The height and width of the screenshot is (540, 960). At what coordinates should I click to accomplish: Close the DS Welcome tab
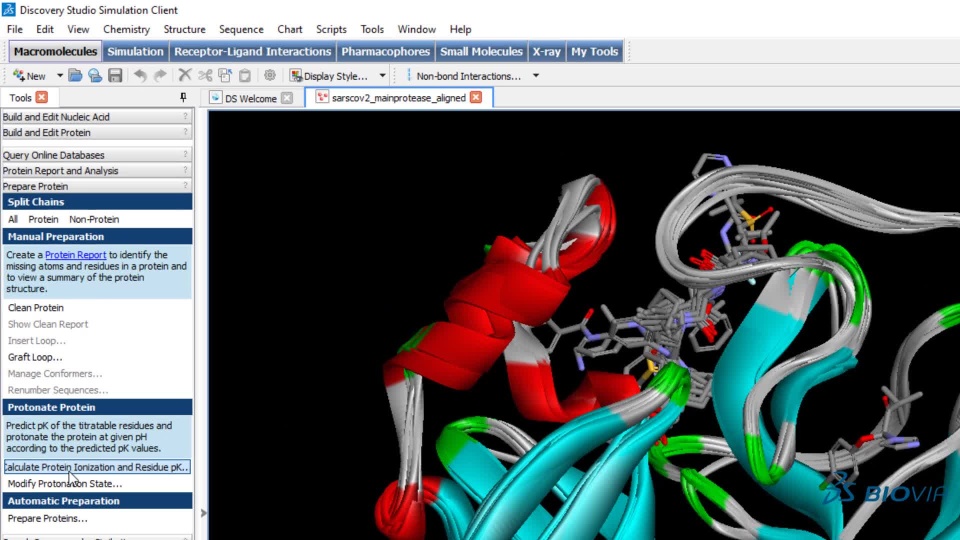[x=287, y=98]
